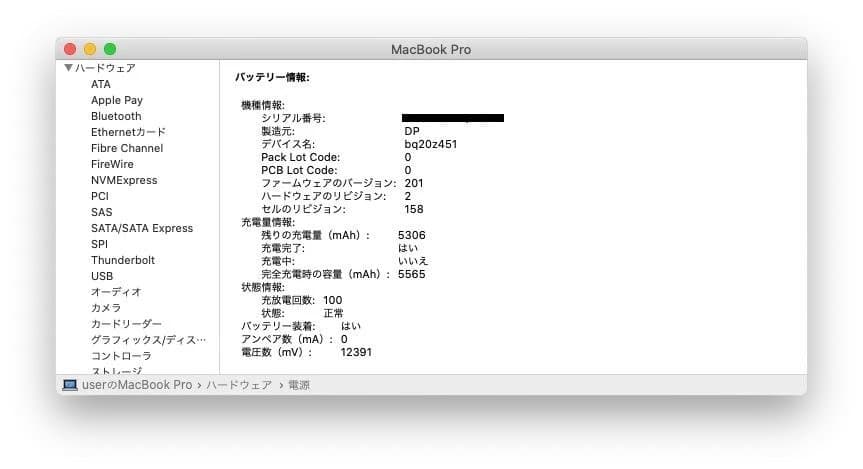Click cell revision value 158
Screen dimensions: 863x469
tap(414, 209)
